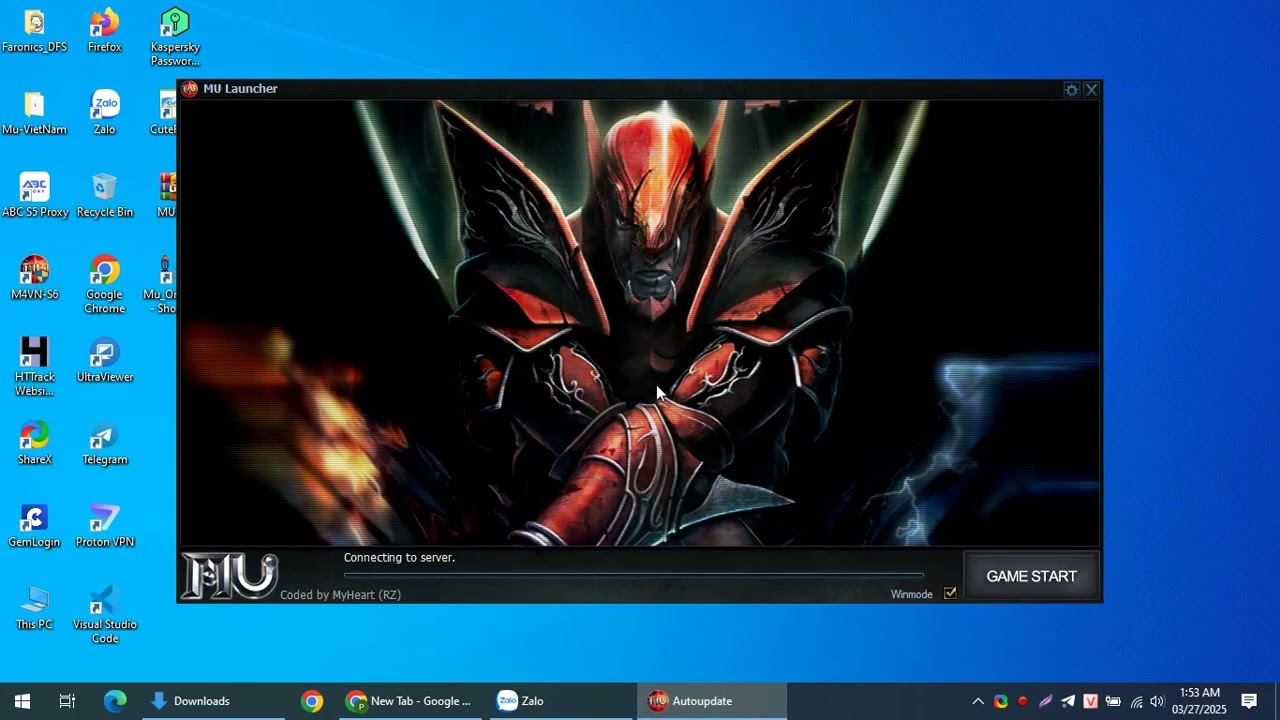Open Google Chrome desktop shortcut
This screenshot has width=1280, height=720.
pyautogui.click(x=104, y=285)
